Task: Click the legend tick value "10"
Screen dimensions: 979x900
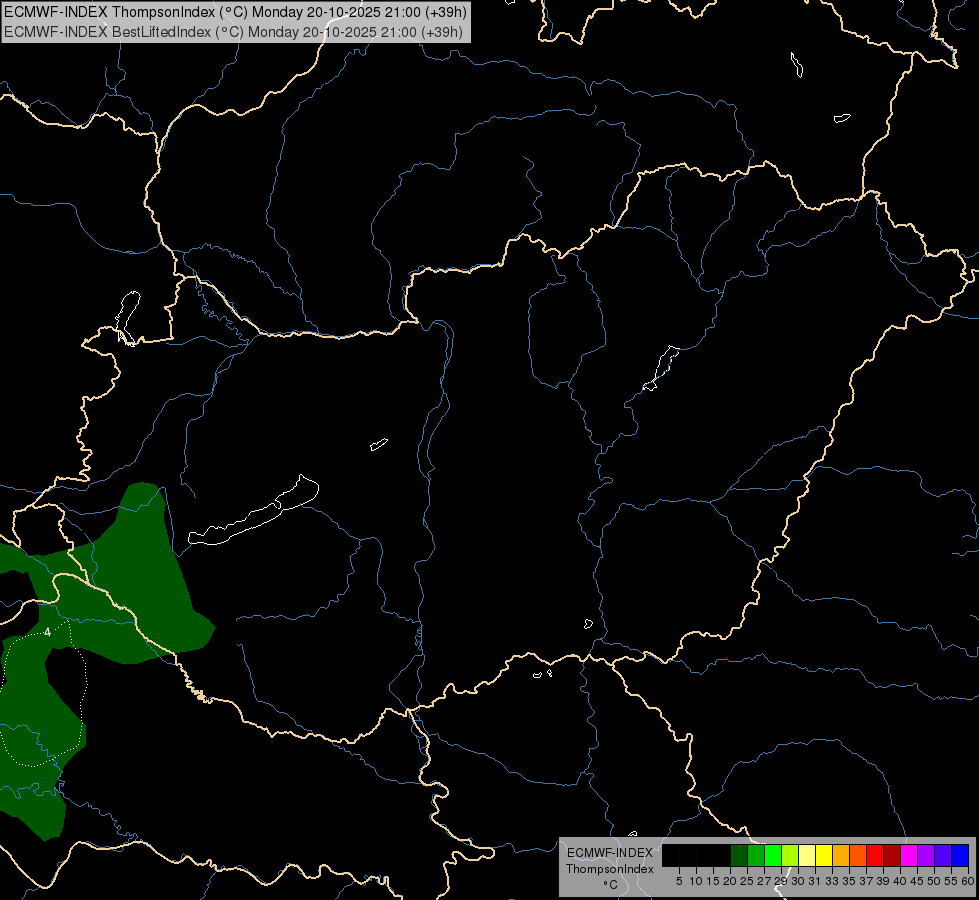Action: point(696,881)
